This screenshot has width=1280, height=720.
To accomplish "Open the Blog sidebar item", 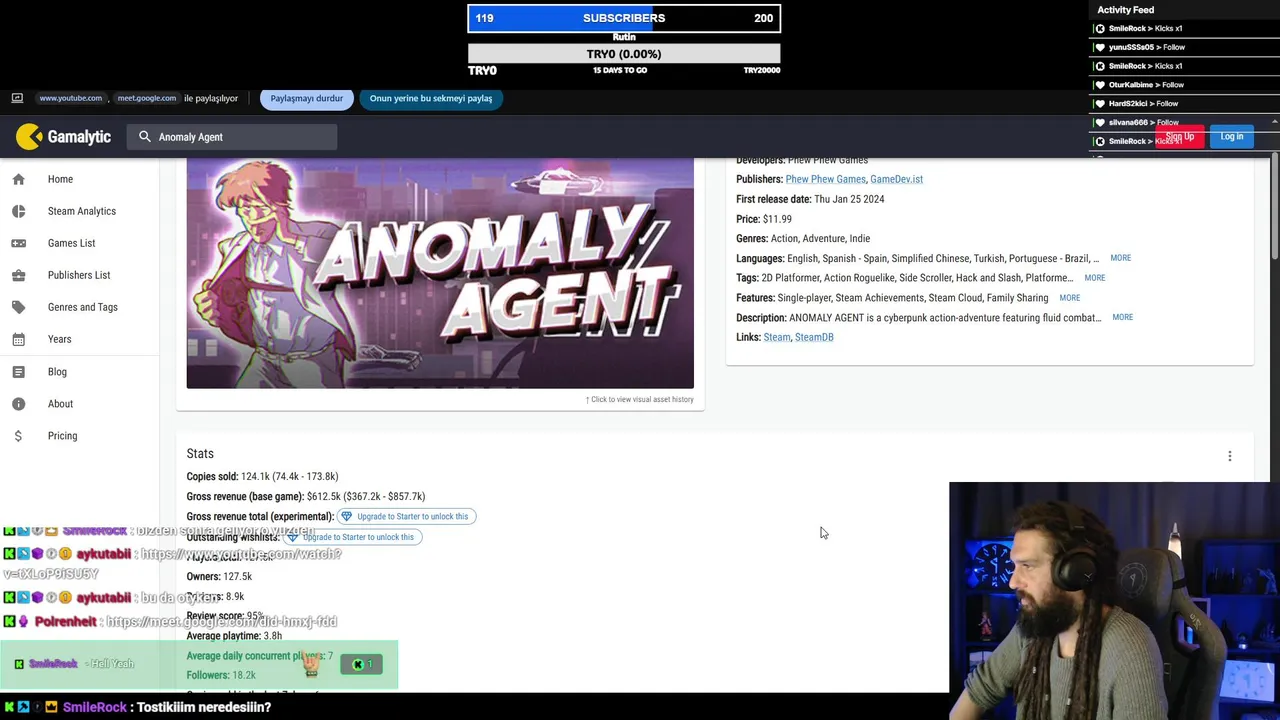I will pos(57,372).
